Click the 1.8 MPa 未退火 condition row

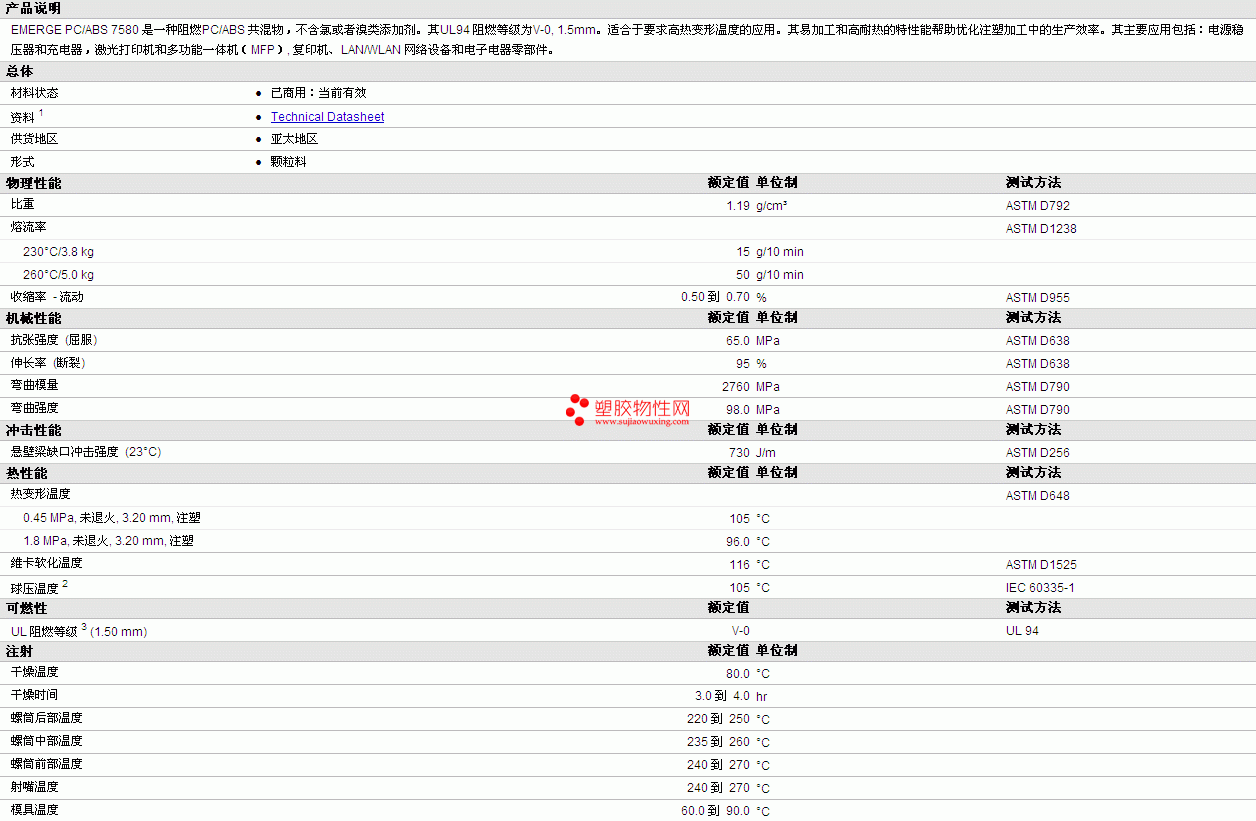108,541
